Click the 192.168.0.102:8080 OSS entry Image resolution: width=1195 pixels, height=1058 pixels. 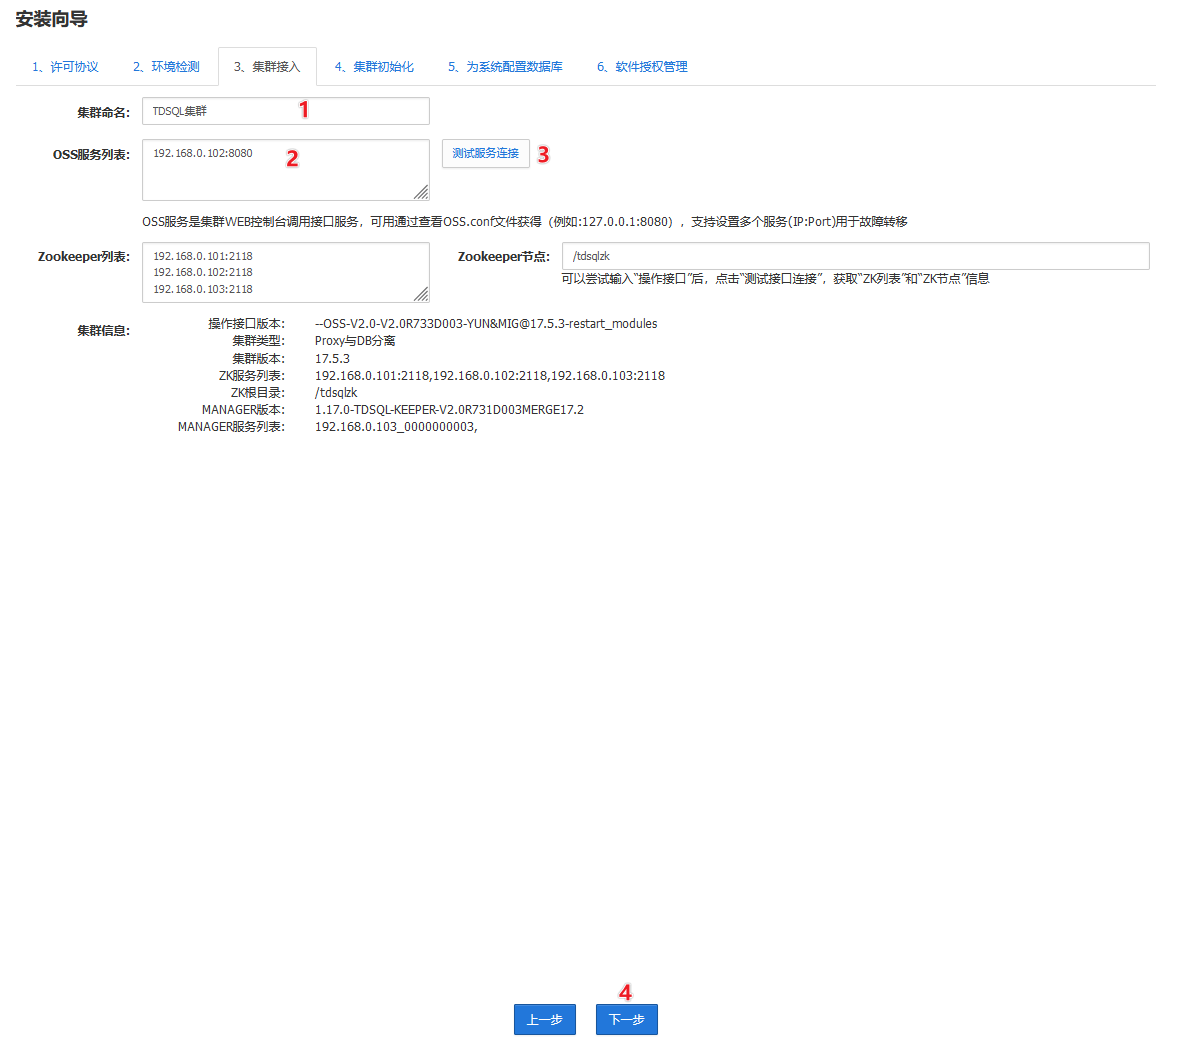pos(203,153)
